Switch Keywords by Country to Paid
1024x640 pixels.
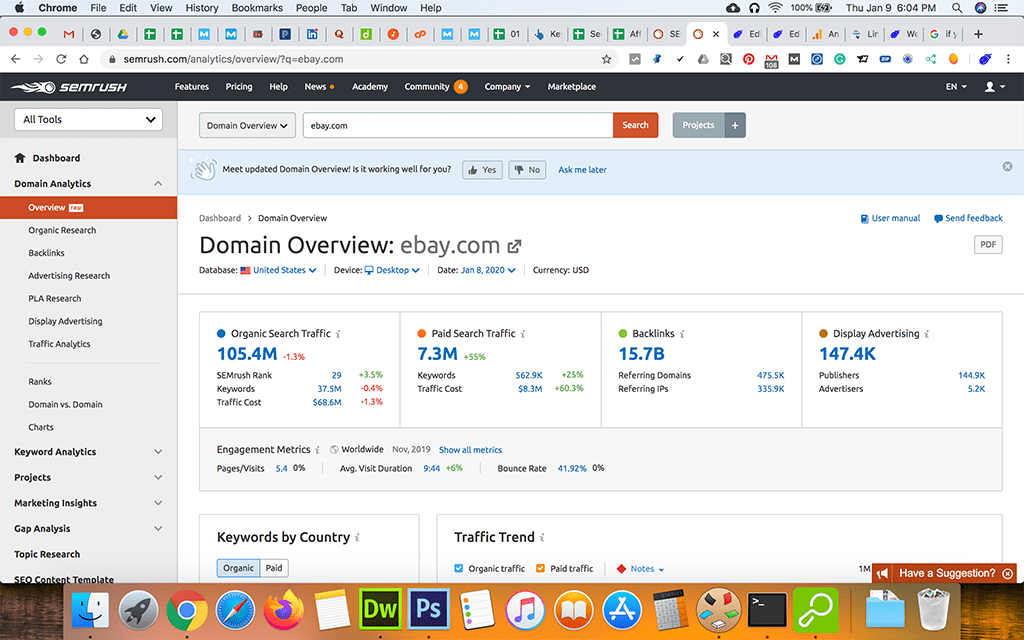click(274, 568)
